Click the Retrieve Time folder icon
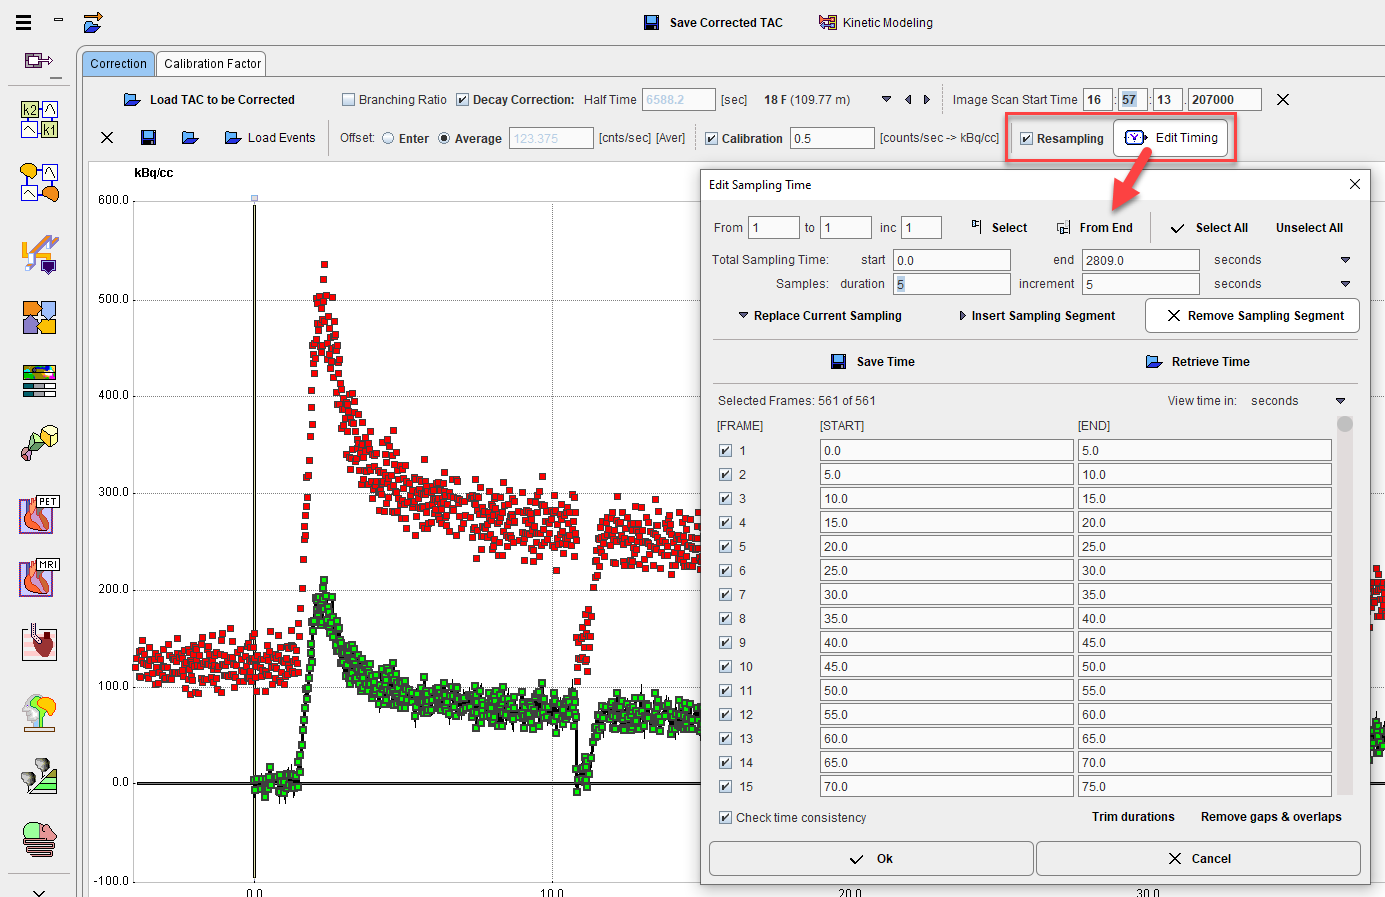 (x=1154, y=362)
